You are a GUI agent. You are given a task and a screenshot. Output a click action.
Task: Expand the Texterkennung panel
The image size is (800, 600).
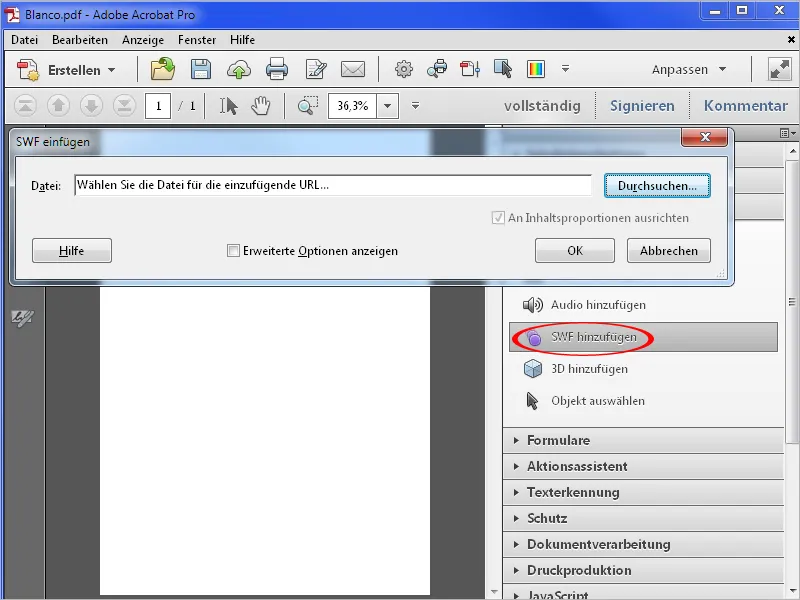643,492
